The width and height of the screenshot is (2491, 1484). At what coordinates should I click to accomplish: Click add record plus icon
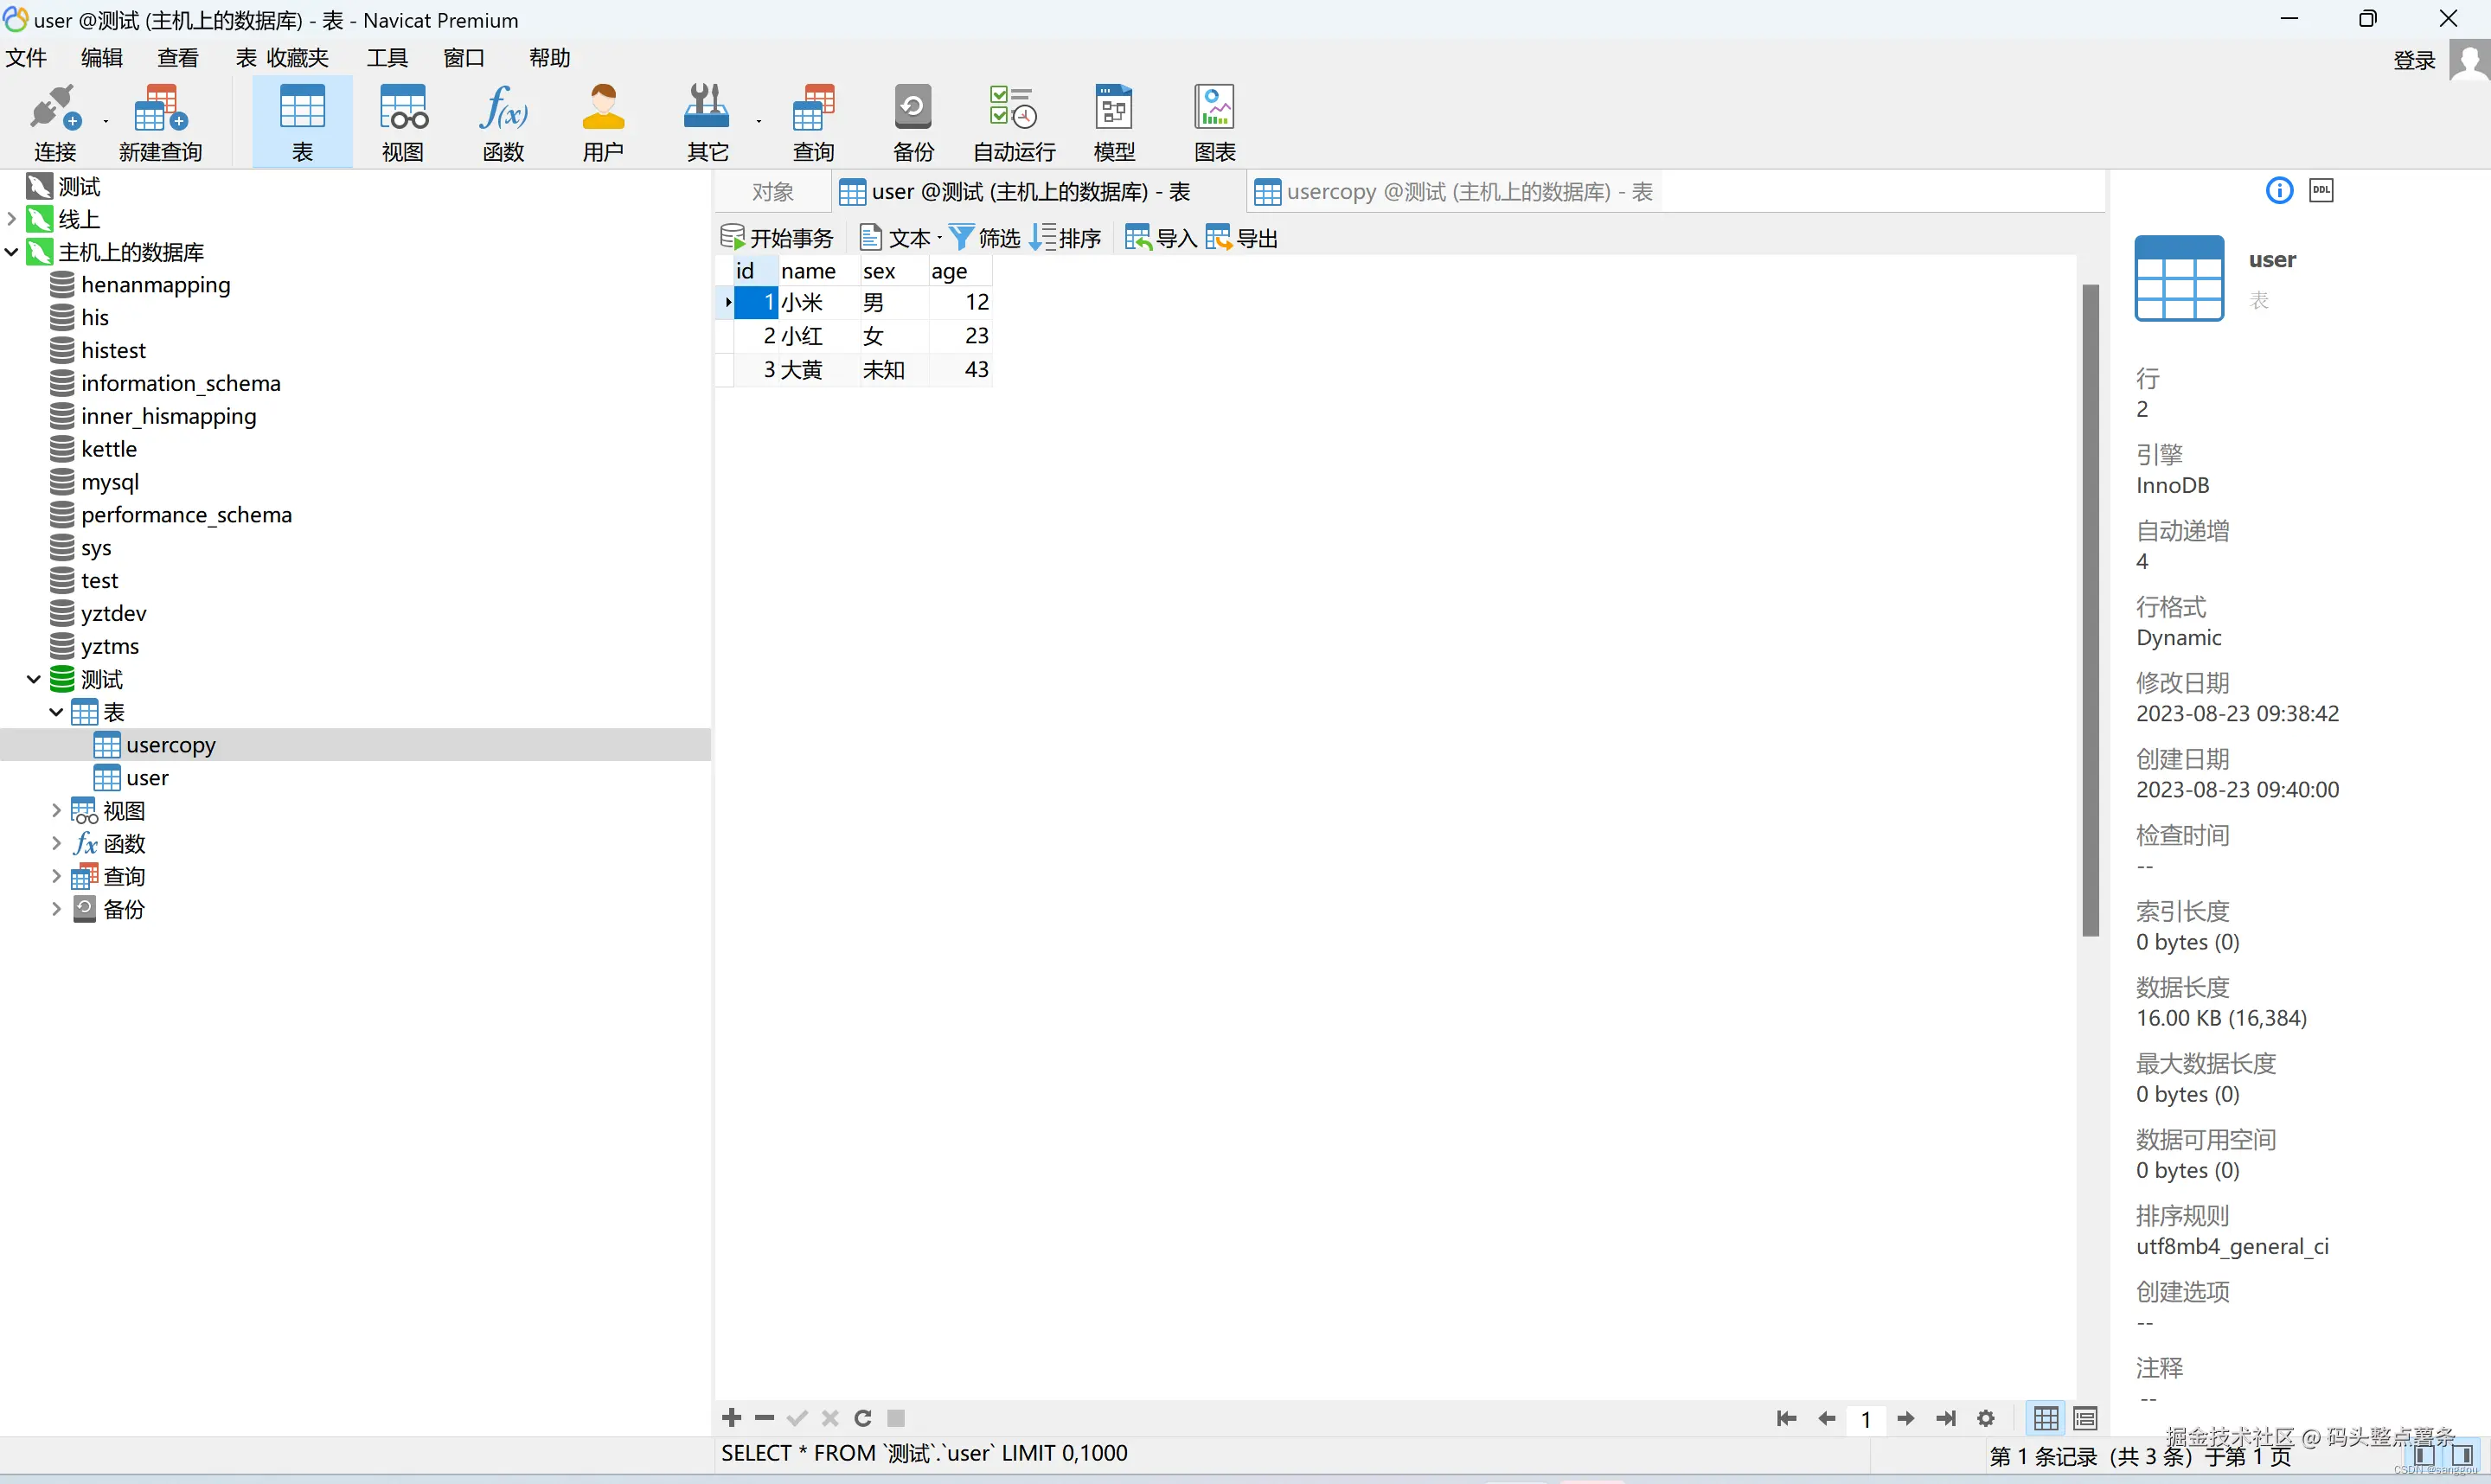[731, 1417]
